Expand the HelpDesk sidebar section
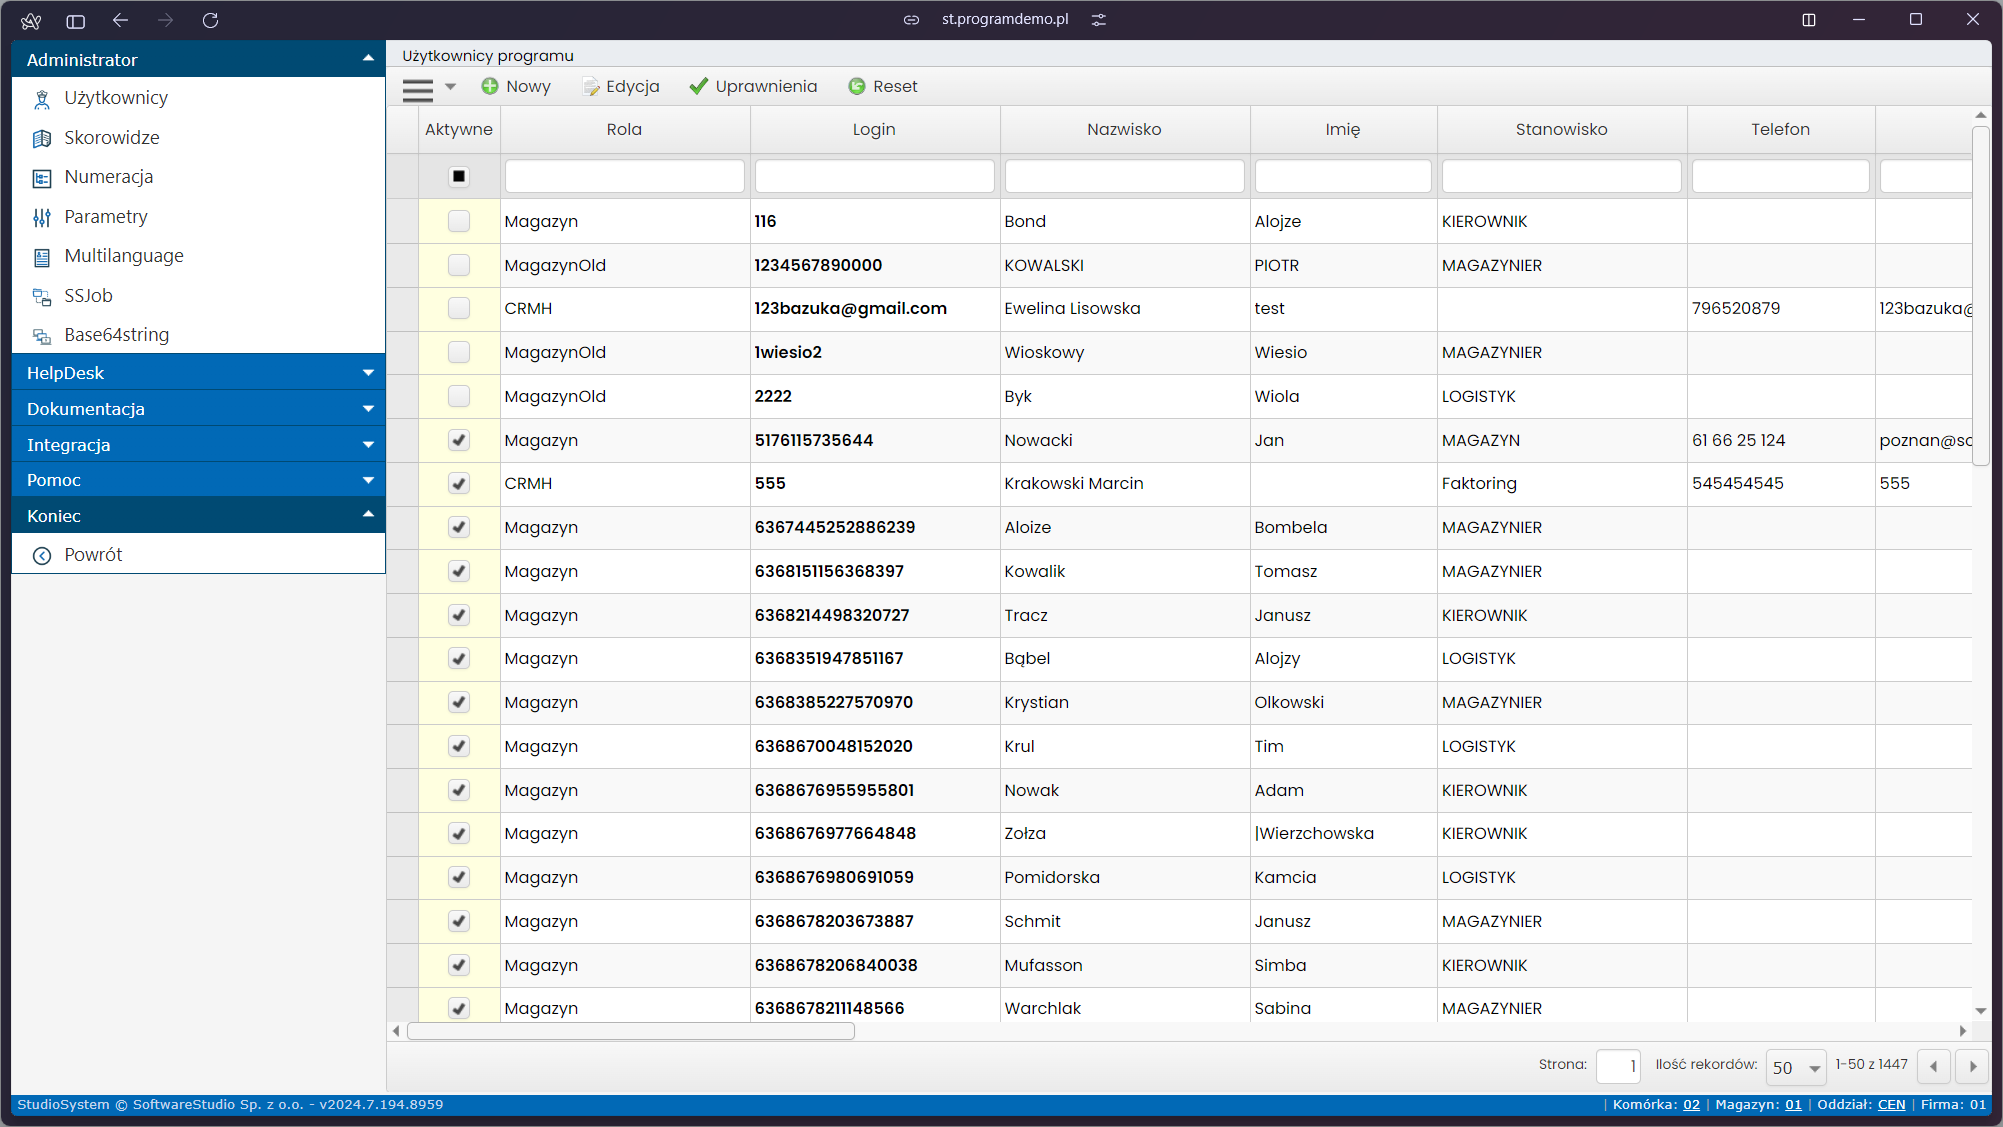 [198, 372]
